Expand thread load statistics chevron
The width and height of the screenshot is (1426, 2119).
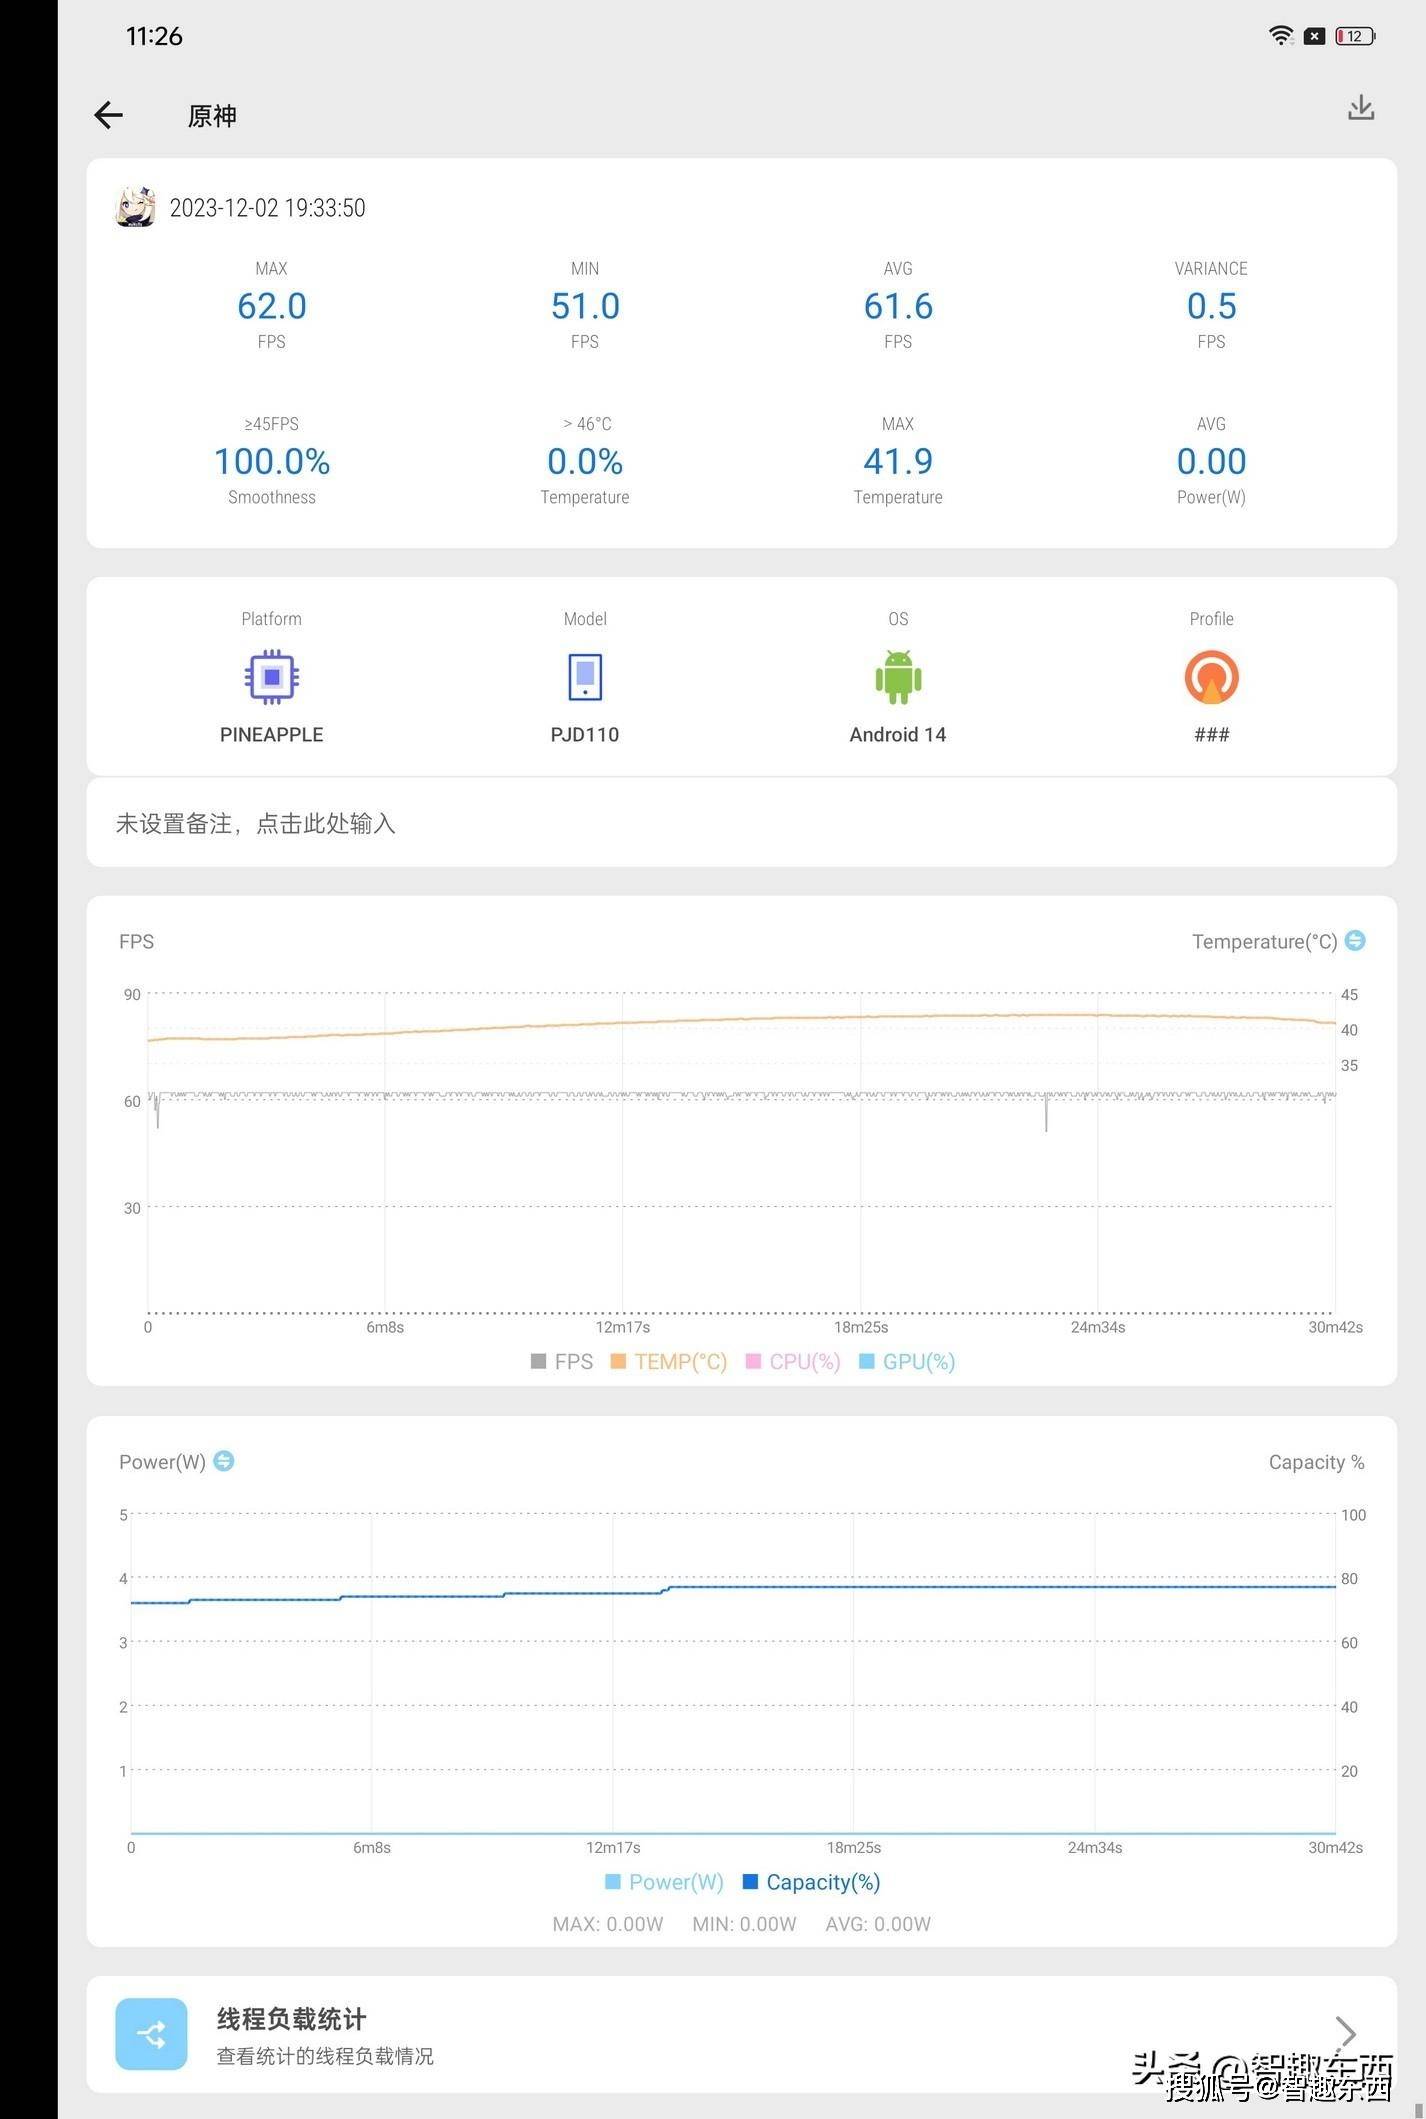point(1346,2032)
